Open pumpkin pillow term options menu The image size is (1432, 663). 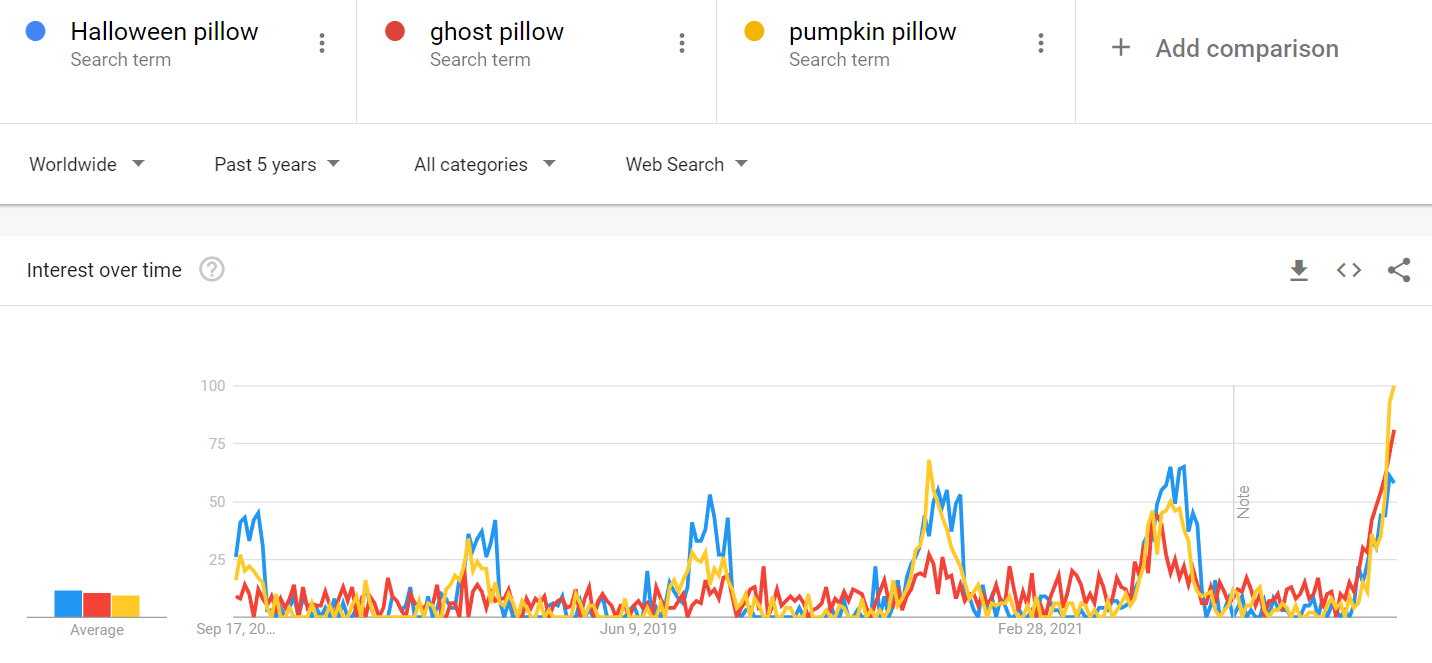coord(1041,43)
